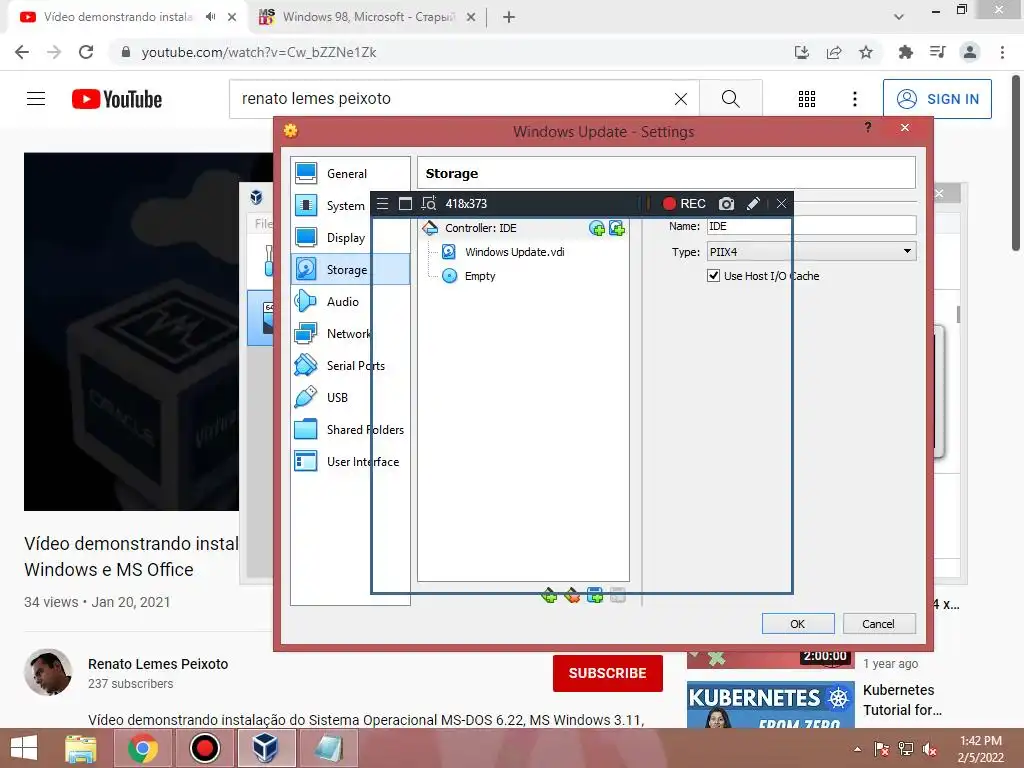This screenshot has width=1024, height=768.
Task: Go to the YouTube home logo
Action: 117,99
